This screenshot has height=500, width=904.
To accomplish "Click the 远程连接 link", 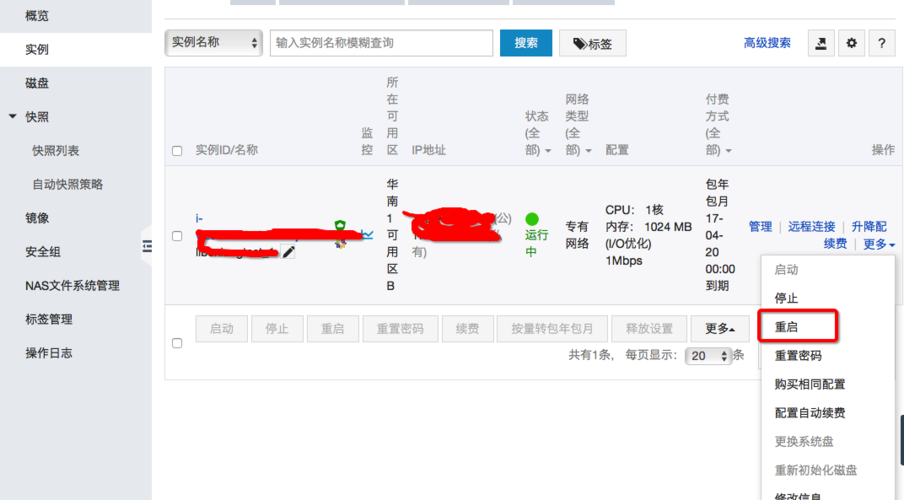I will coord(811,227).
